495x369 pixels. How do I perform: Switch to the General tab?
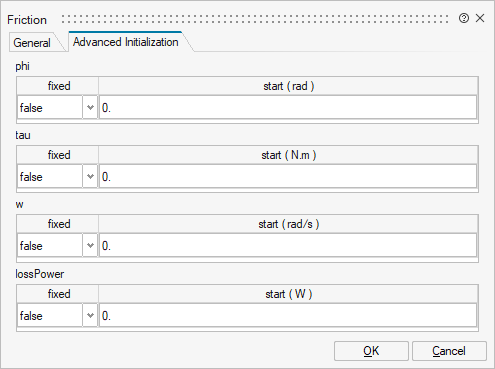point(32,43)
